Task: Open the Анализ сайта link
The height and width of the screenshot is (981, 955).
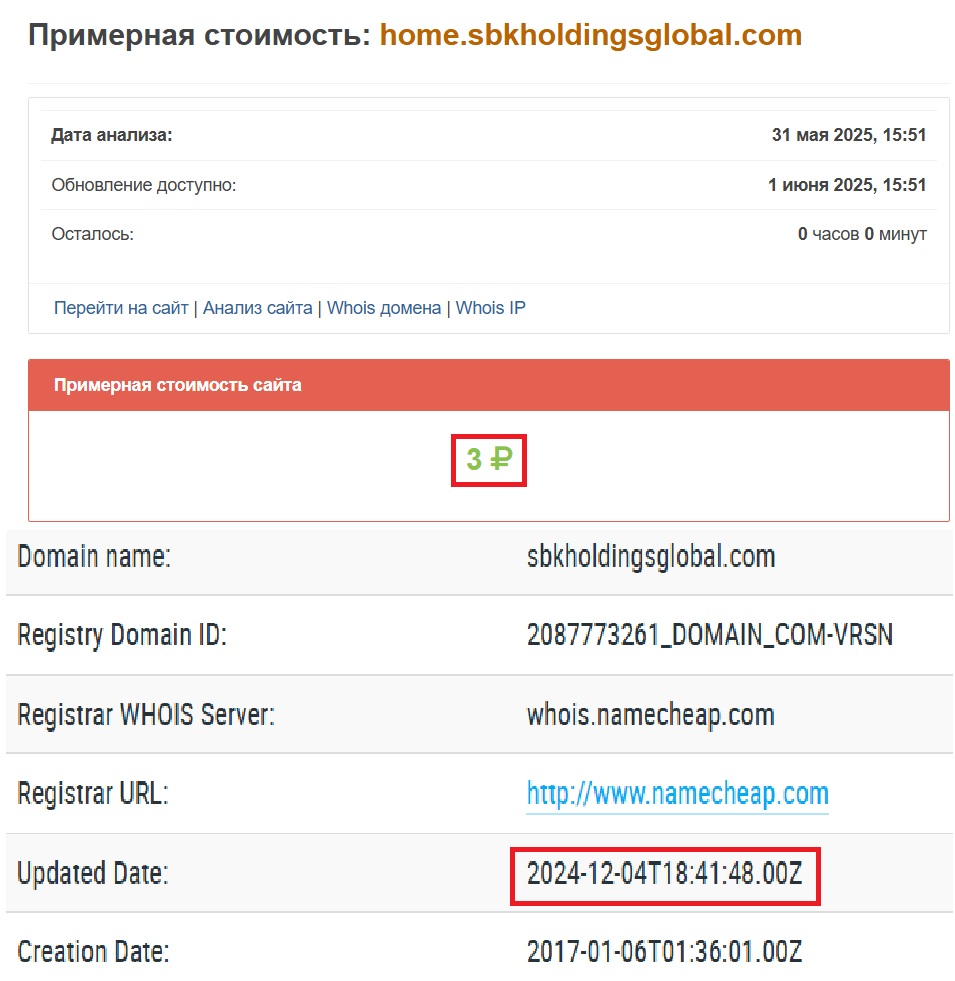Action: coord(255,308)
